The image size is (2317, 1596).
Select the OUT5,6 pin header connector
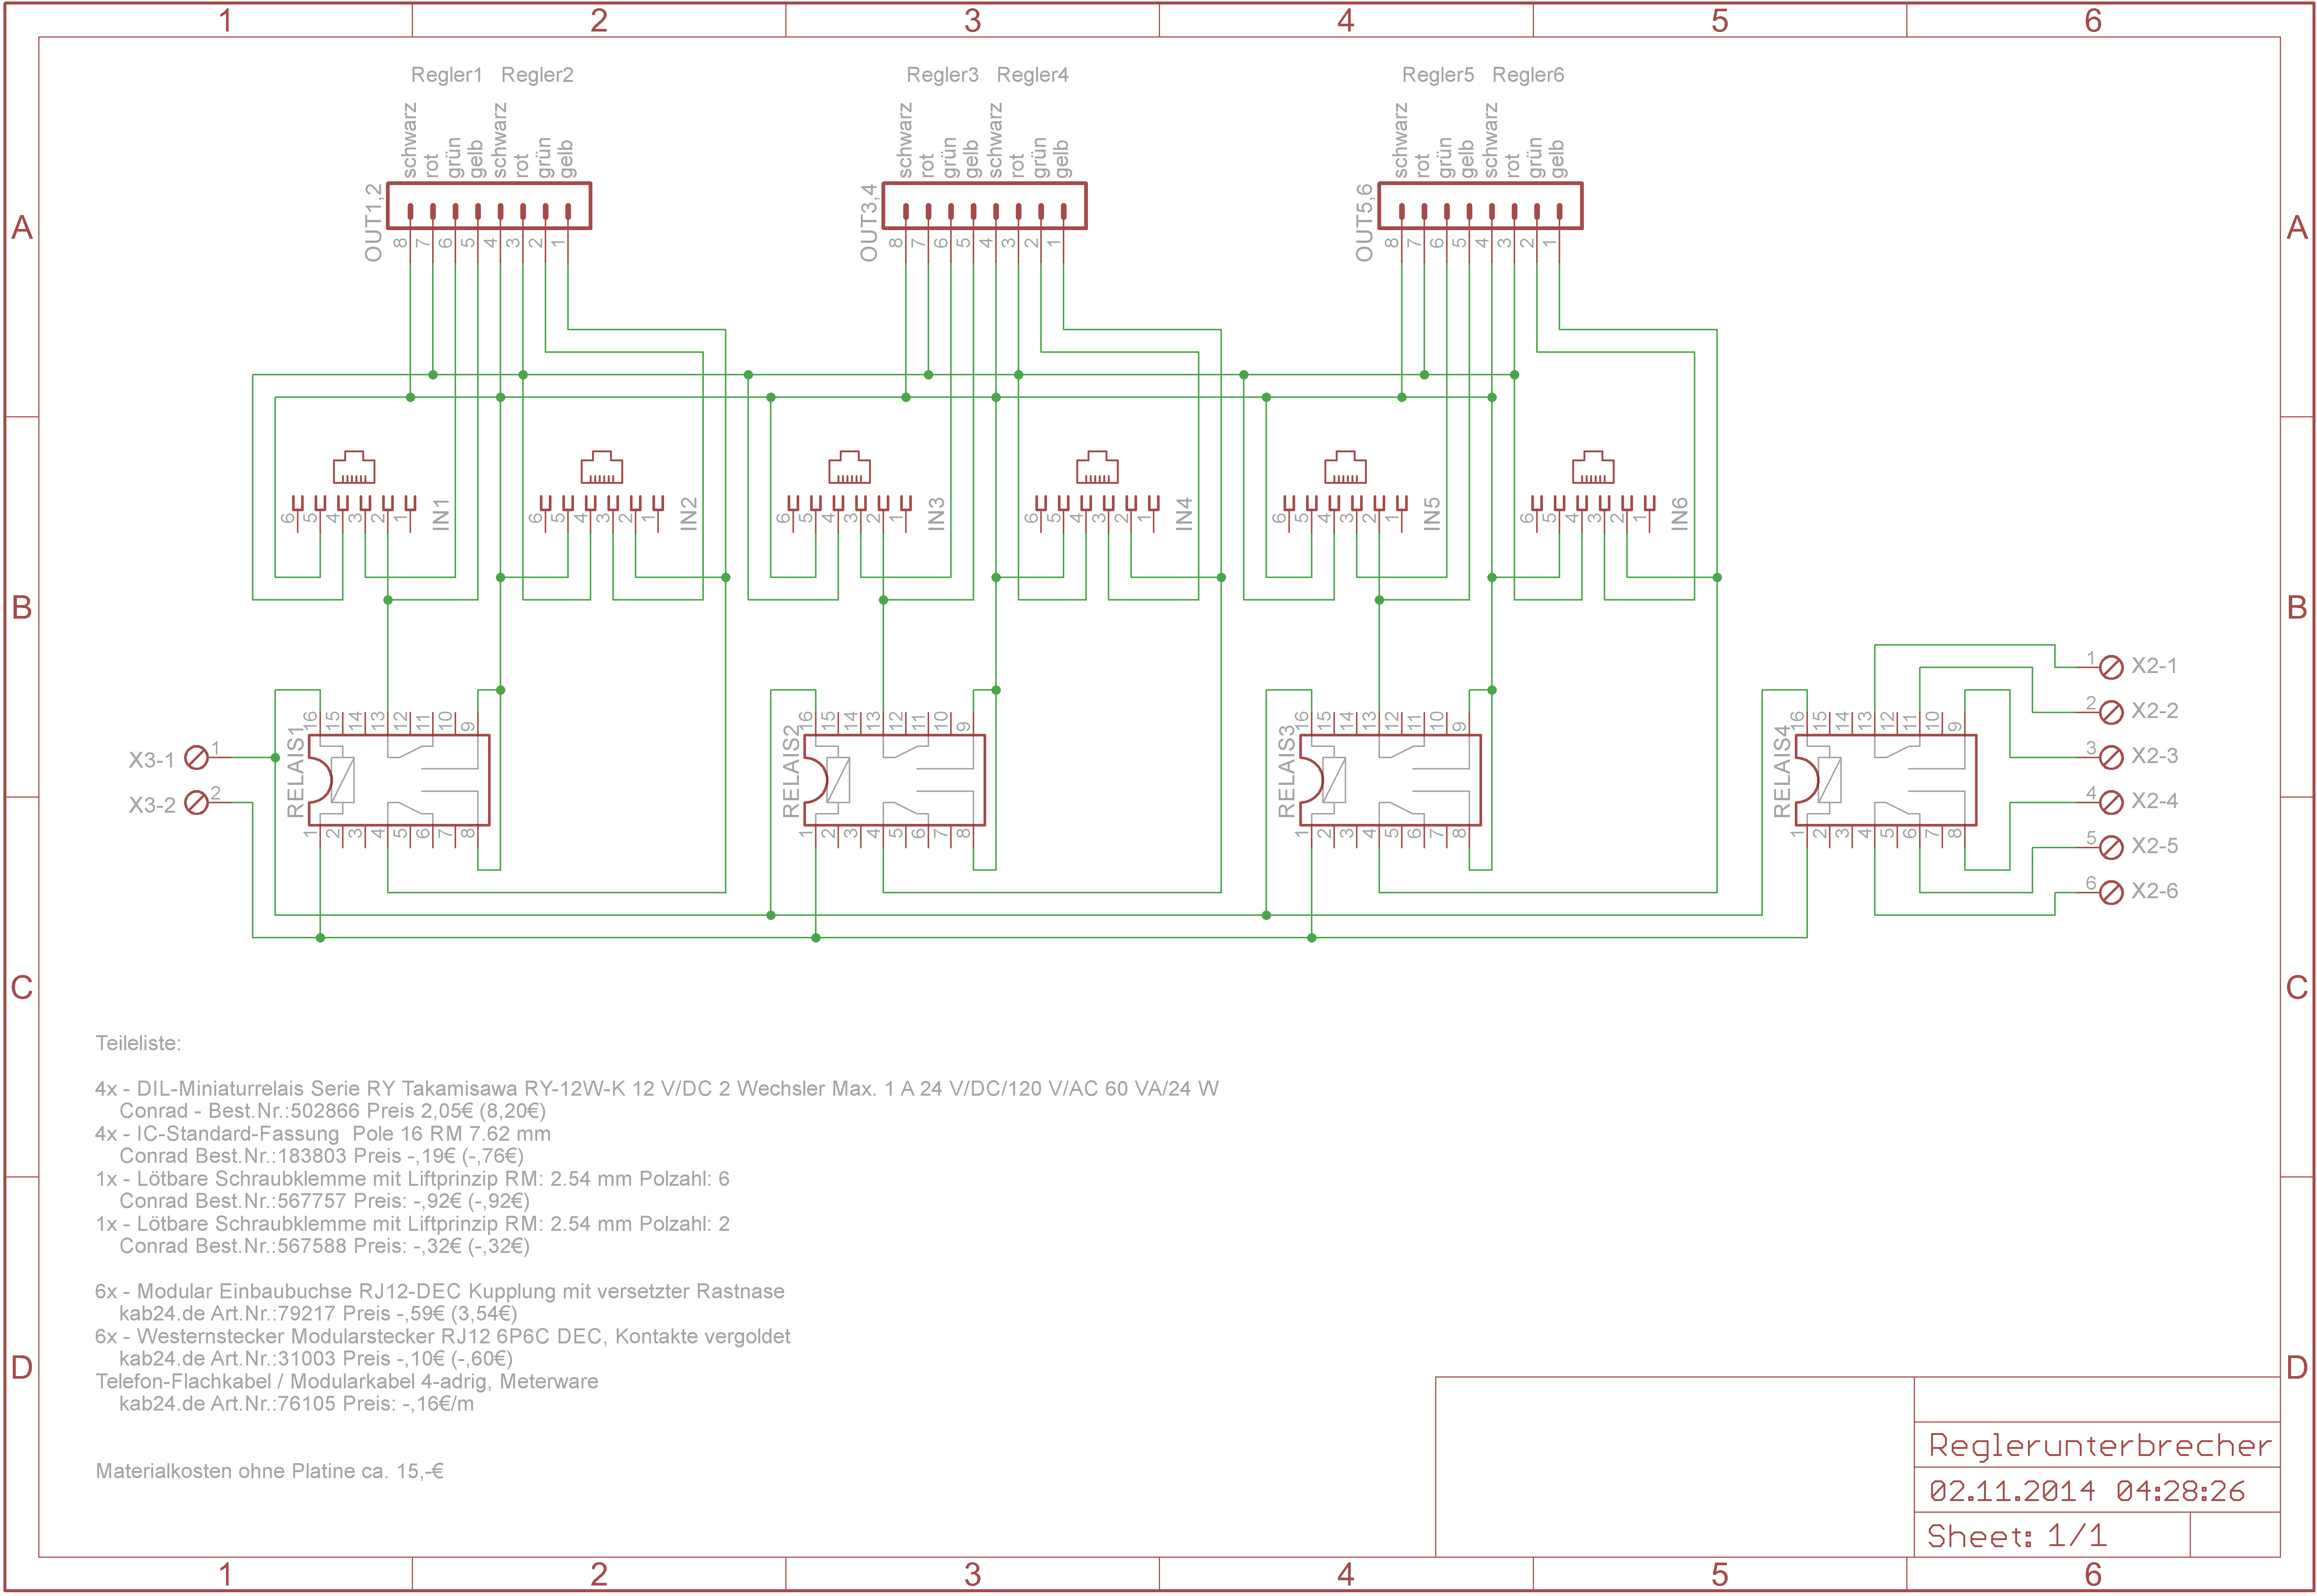pyautogui.click(x=1480, y=206)
